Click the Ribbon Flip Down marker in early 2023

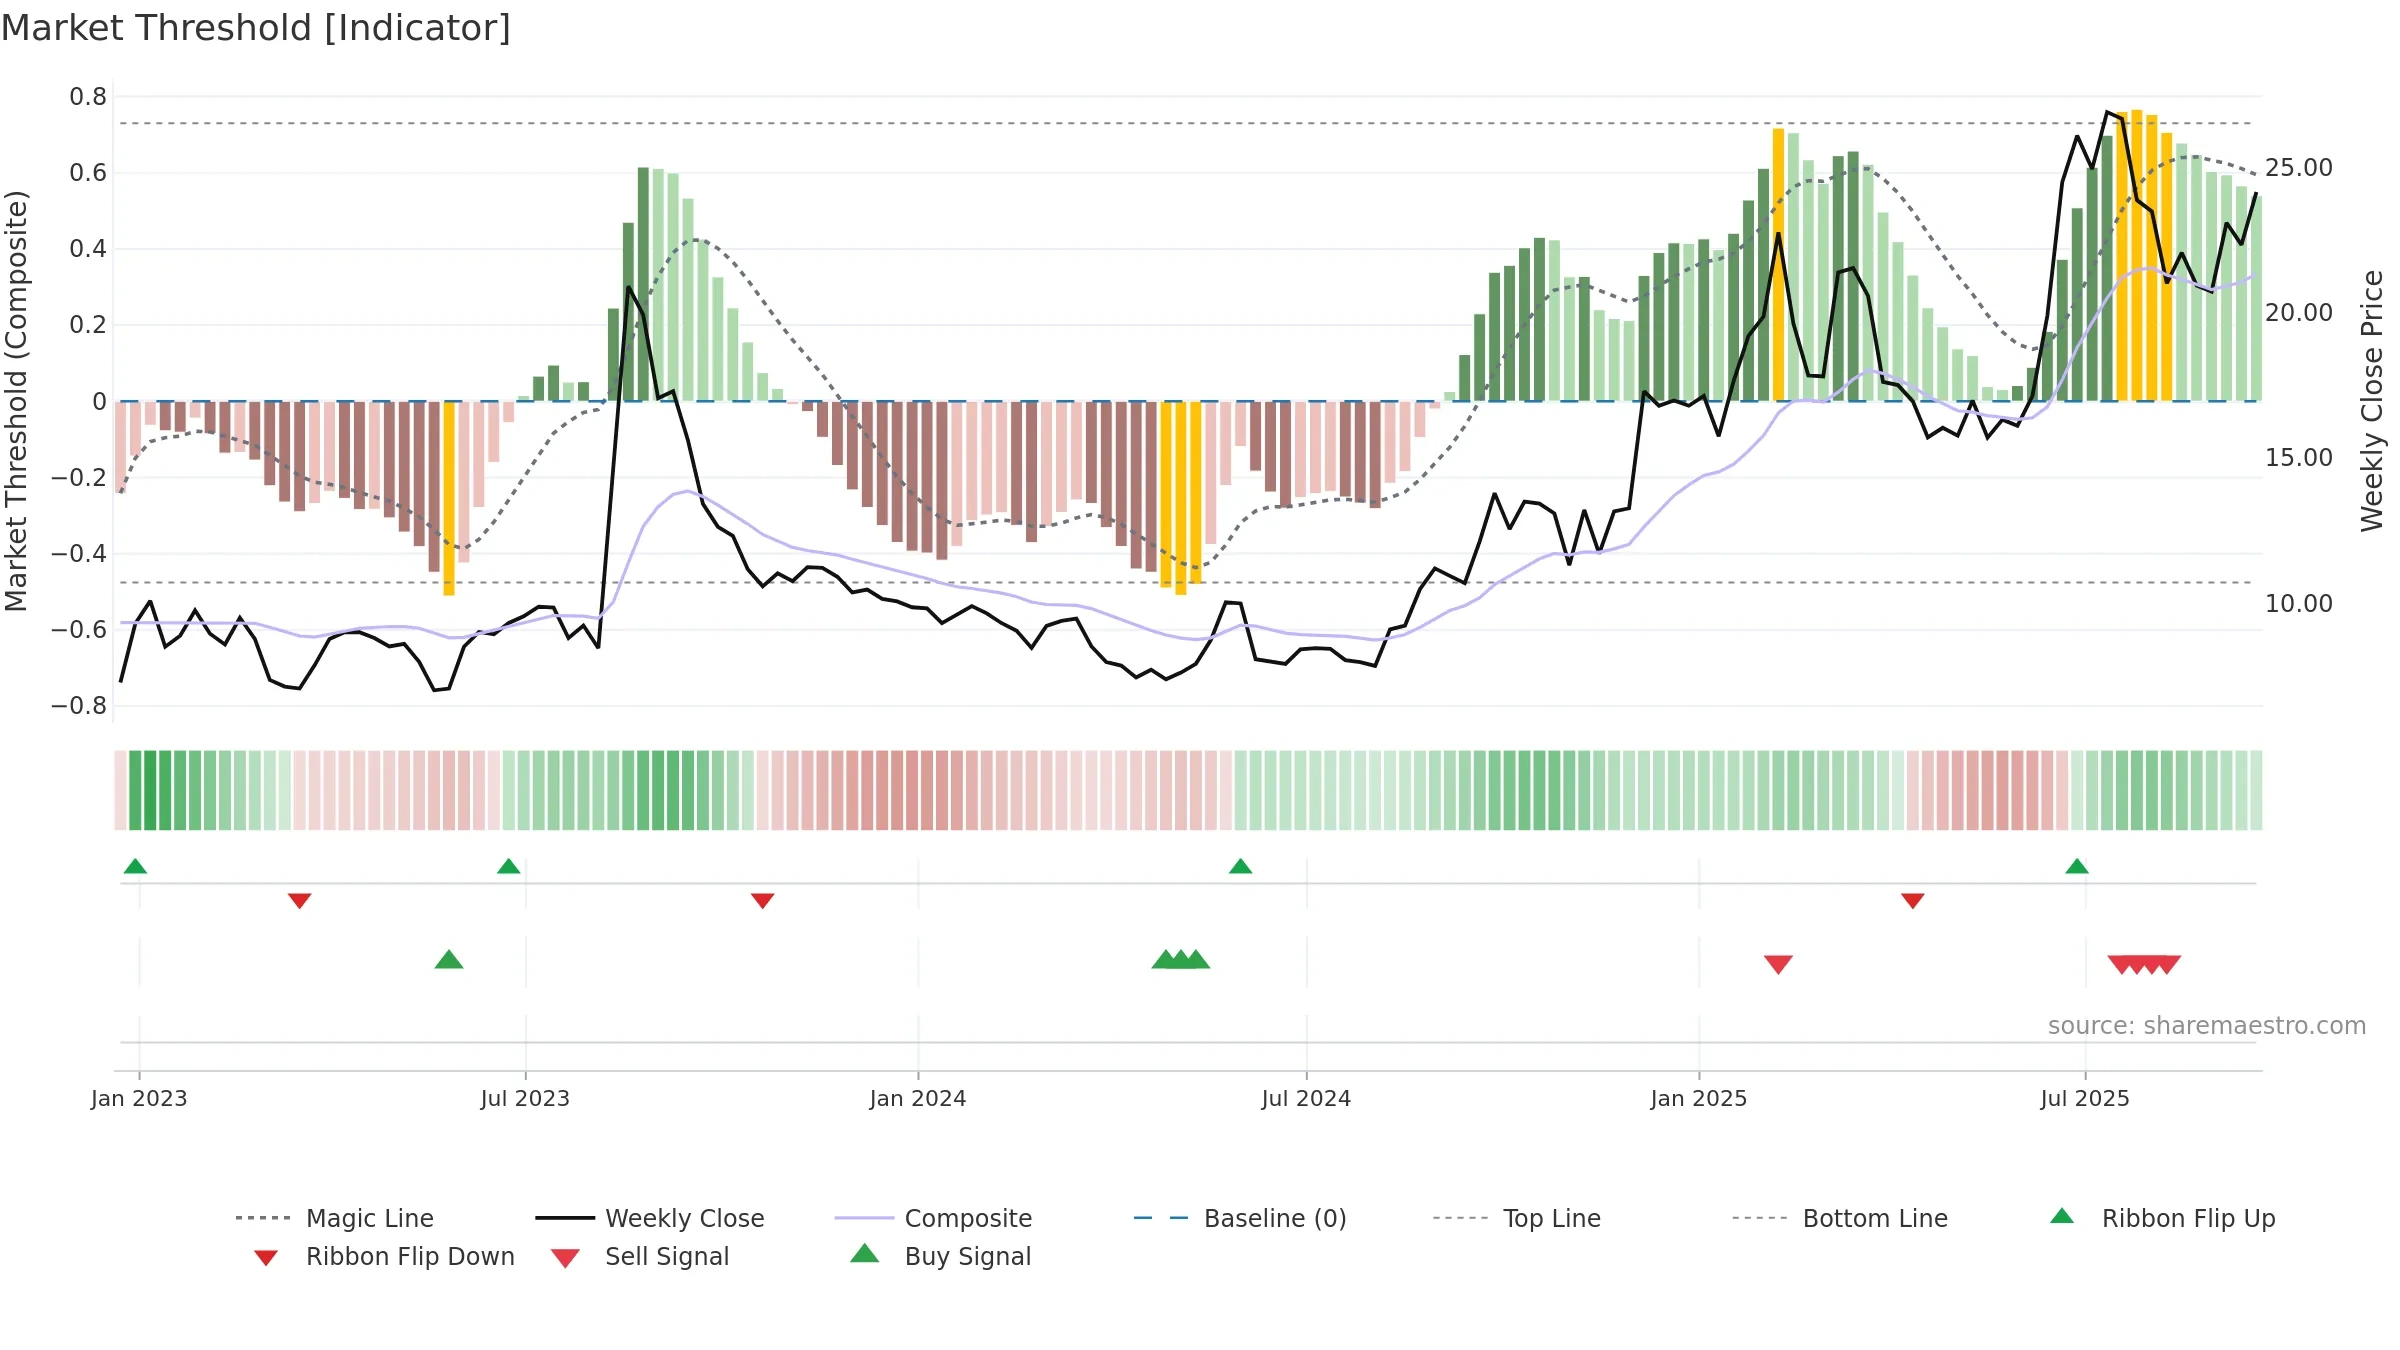pos(299,901)
